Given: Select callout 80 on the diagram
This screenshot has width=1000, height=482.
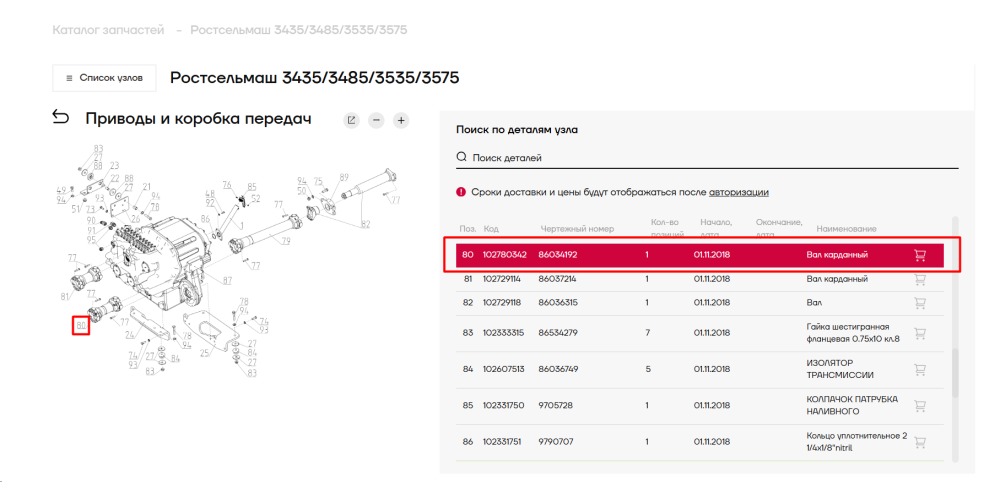Looking at the screenshot, I should click(80, 325).
